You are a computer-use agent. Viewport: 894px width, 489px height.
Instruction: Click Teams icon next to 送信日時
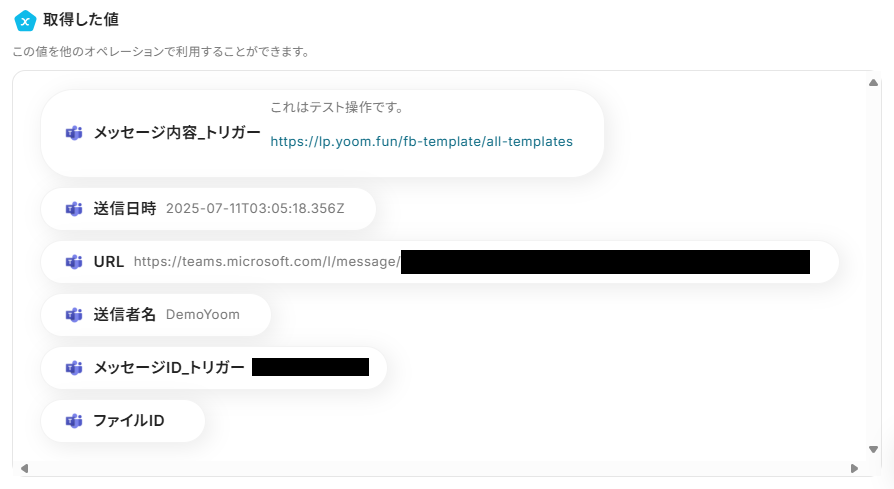(74, 209)
